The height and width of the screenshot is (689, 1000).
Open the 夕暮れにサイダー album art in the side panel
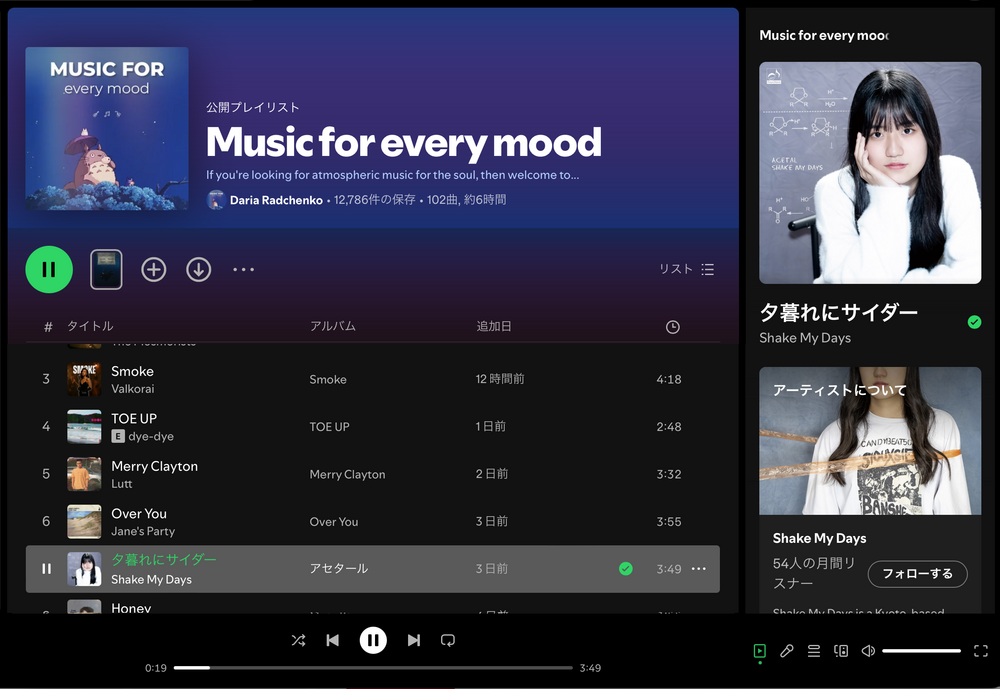coord(870,173)
